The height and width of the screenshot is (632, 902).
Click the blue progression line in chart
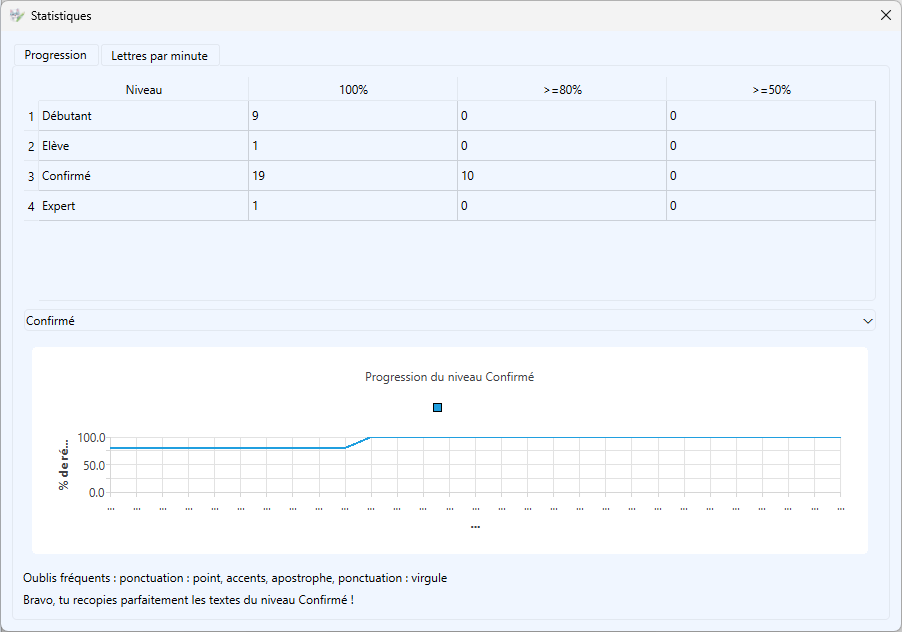230,448
